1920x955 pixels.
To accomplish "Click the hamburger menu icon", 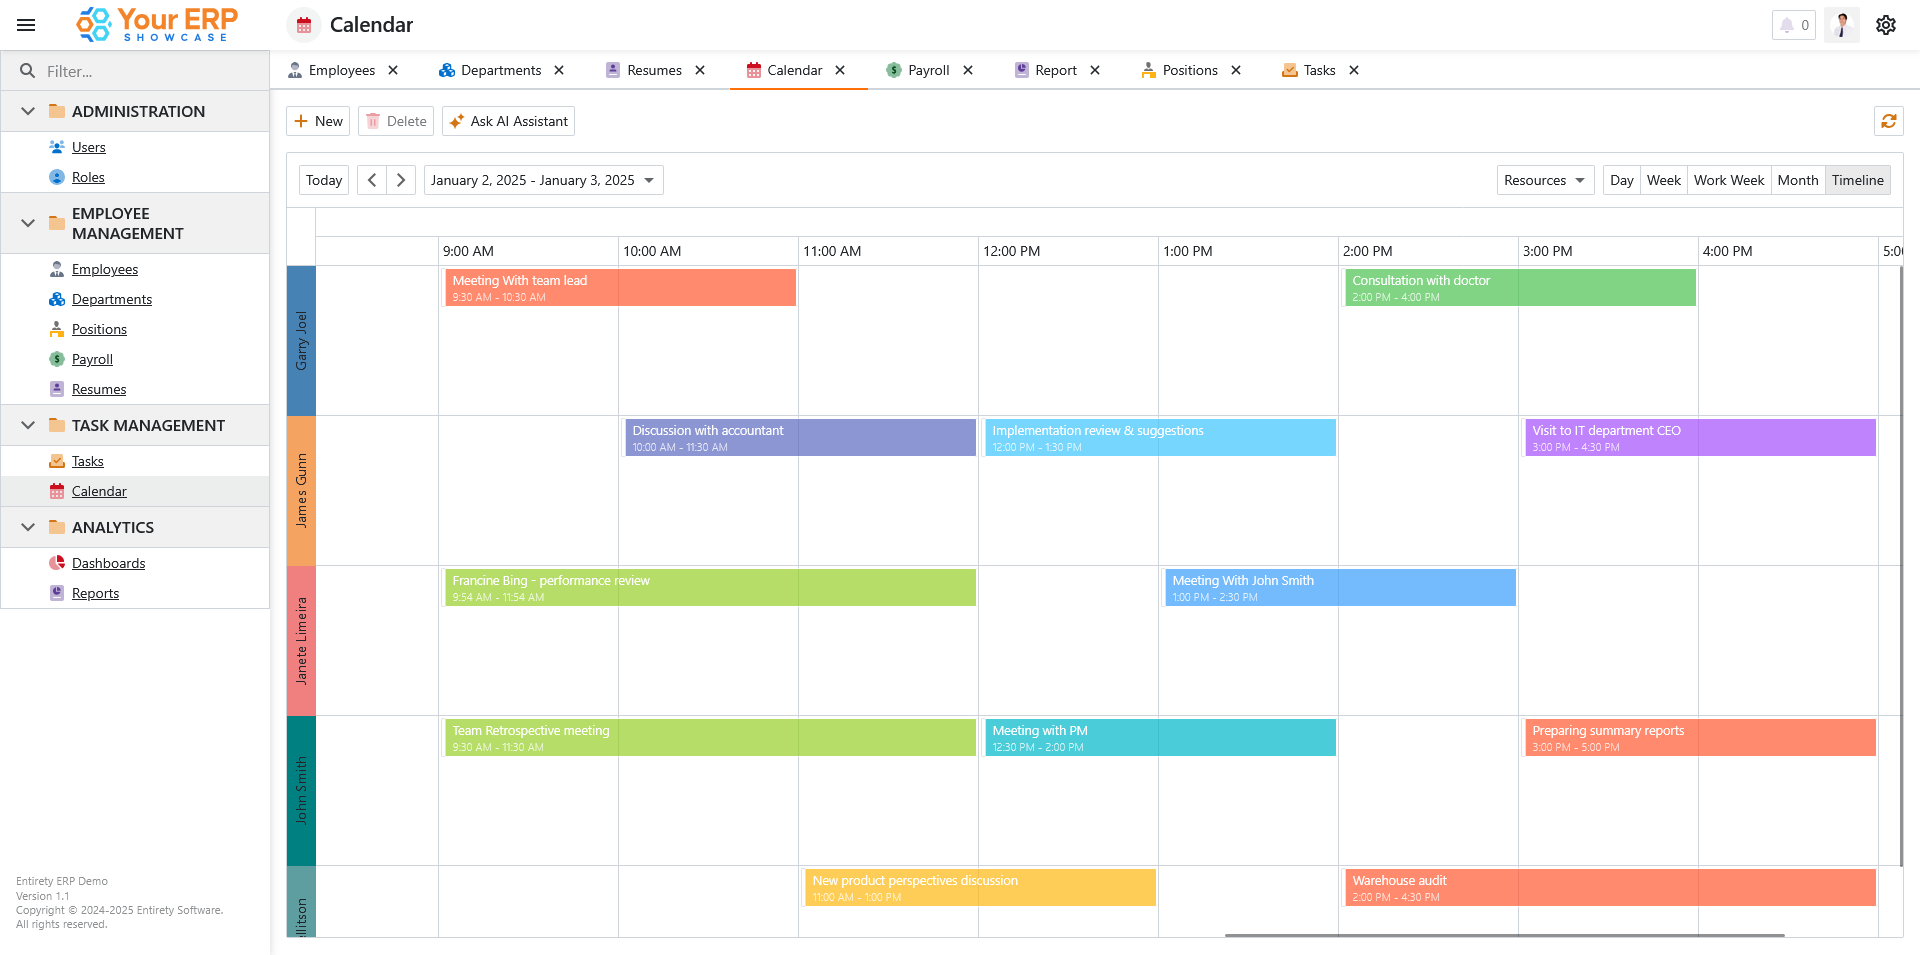I will [26, 25].
